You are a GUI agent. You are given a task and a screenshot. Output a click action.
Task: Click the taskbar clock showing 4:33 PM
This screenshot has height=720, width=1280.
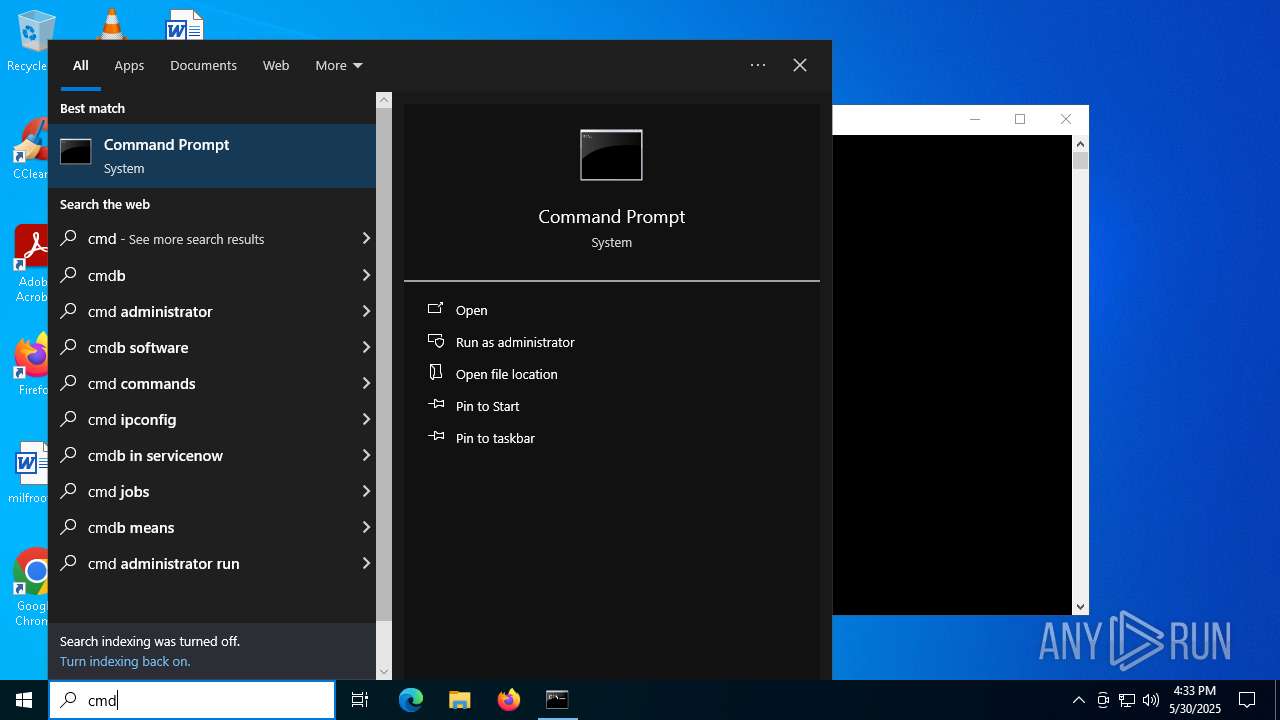pyautogui.click(x=1195, y=700)
